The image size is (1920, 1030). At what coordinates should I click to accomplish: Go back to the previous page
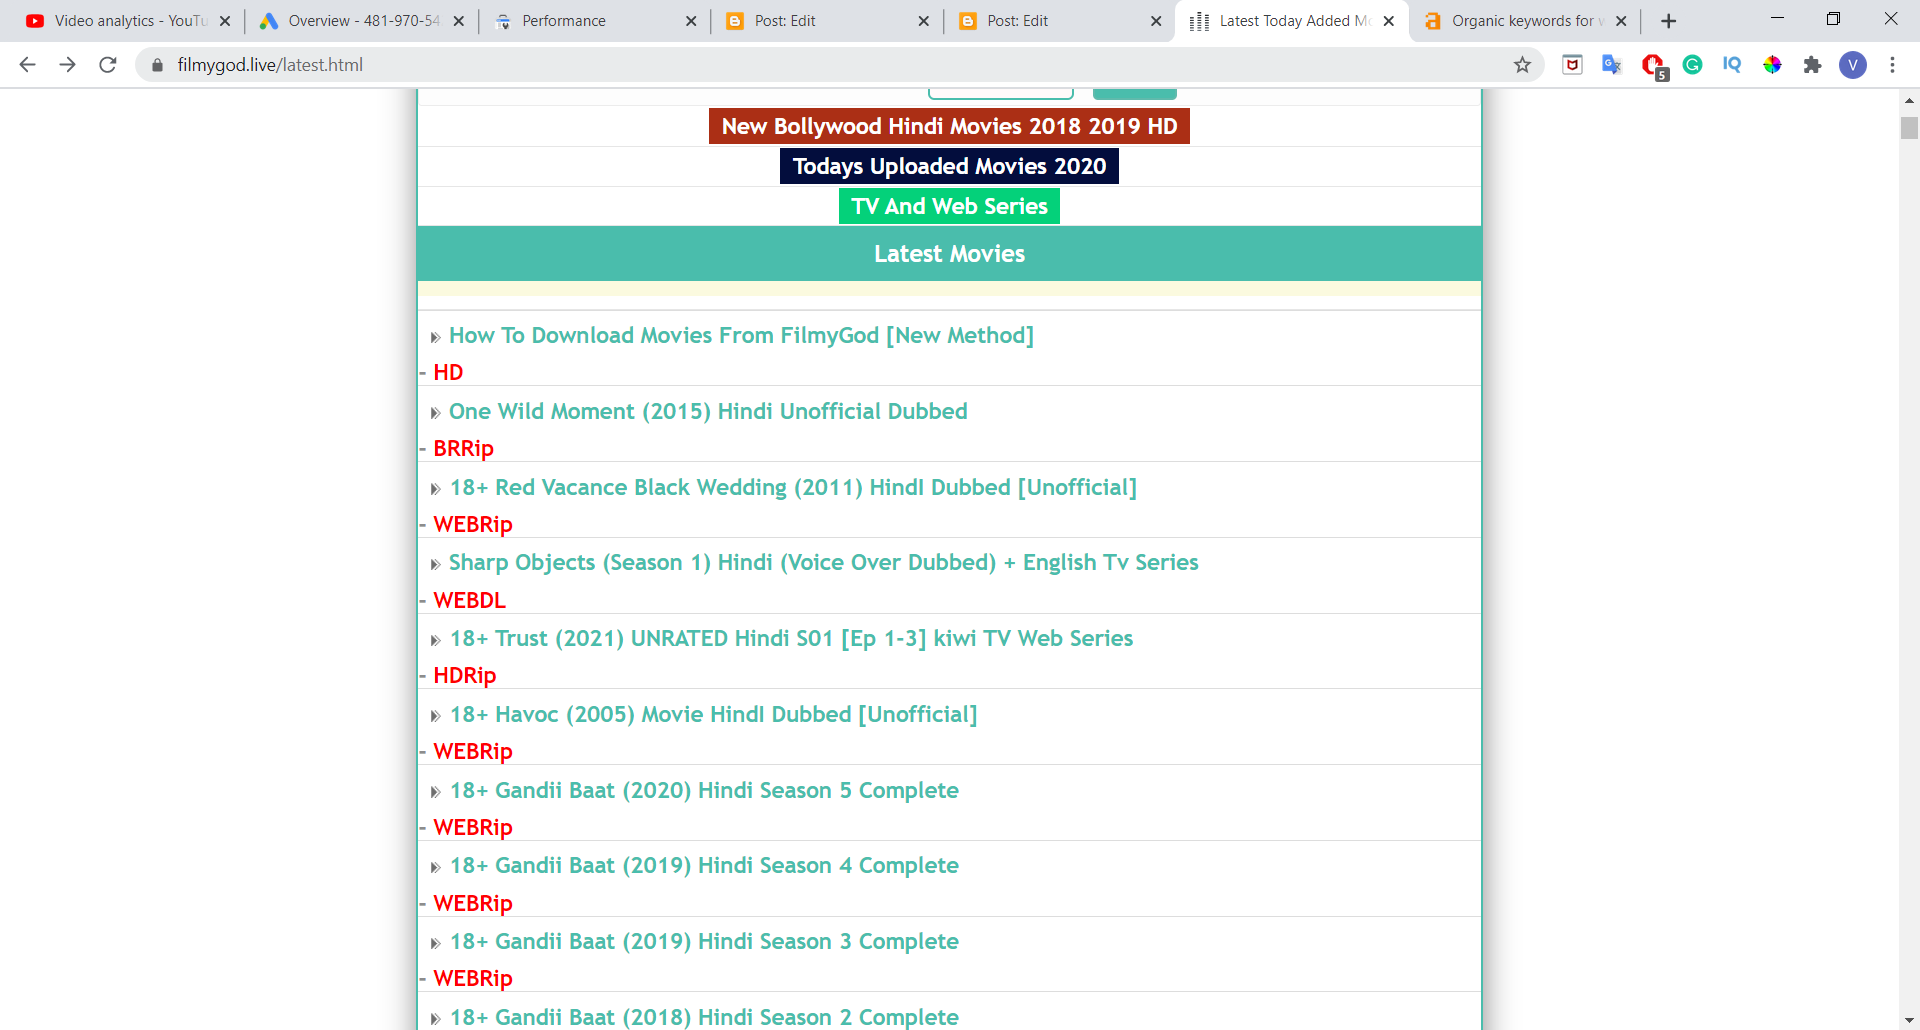pyautogui.click(x=27, y=65)
